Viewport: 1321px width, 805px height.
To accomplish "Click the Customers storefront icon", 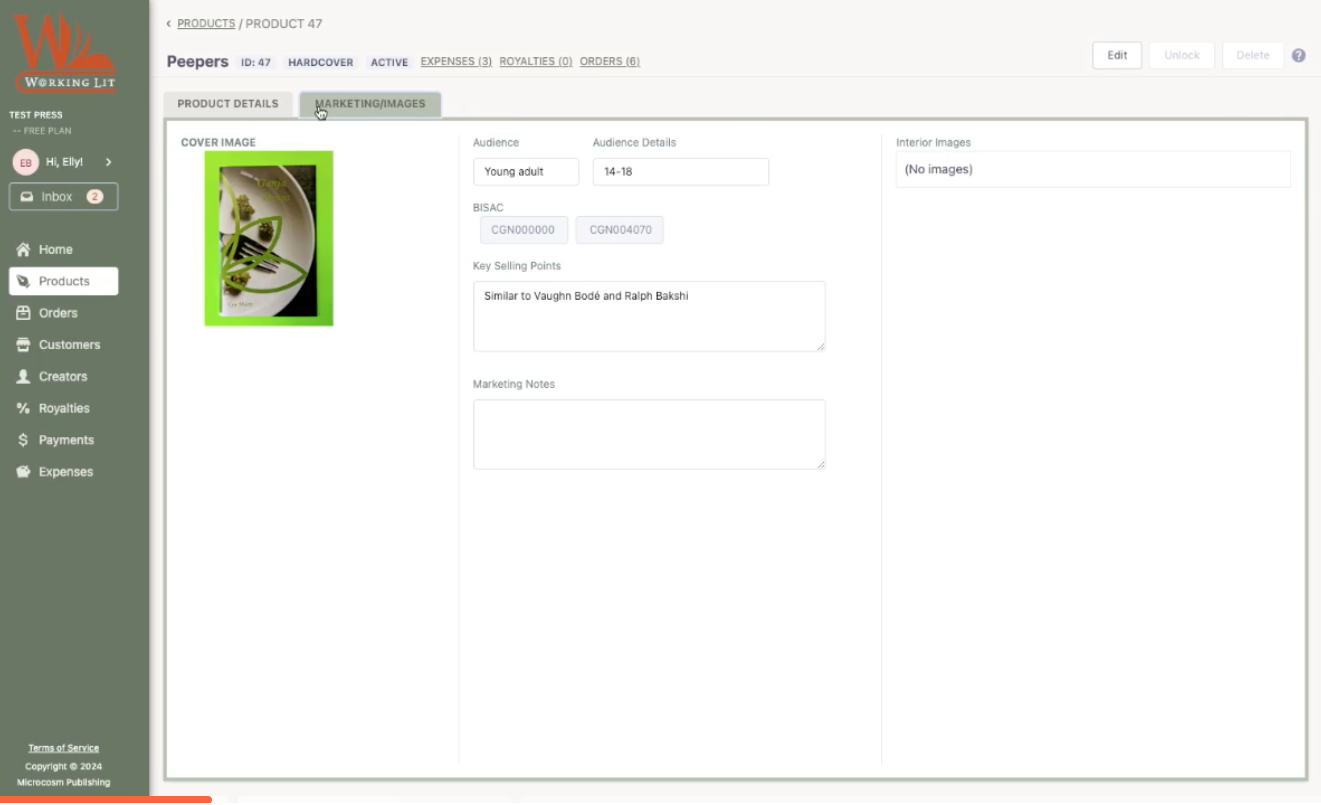I will [23, 345].
